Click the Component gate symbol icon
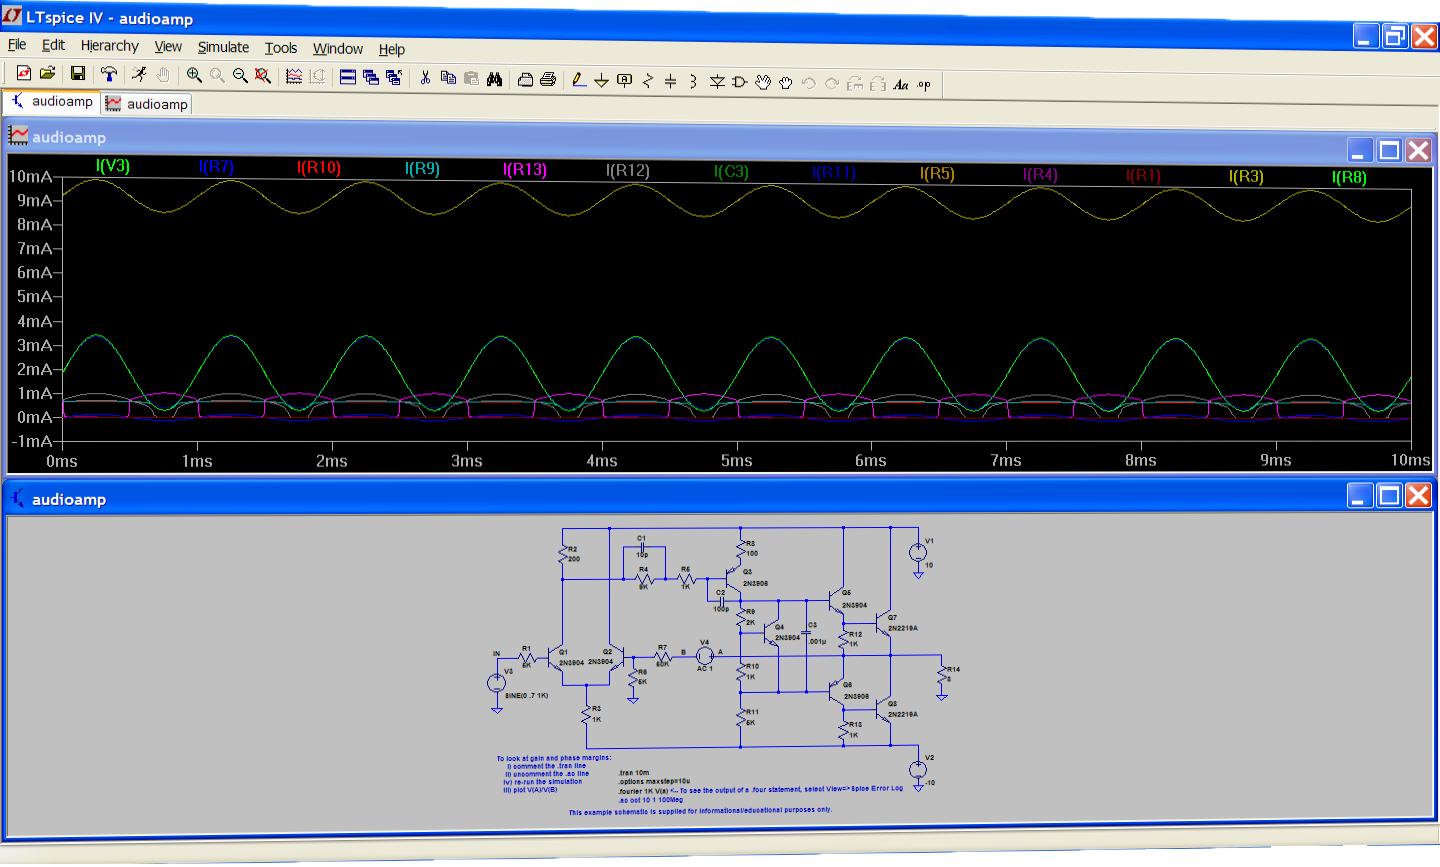Viewport: 1440px width, 867px height. (x=740, y=82)
